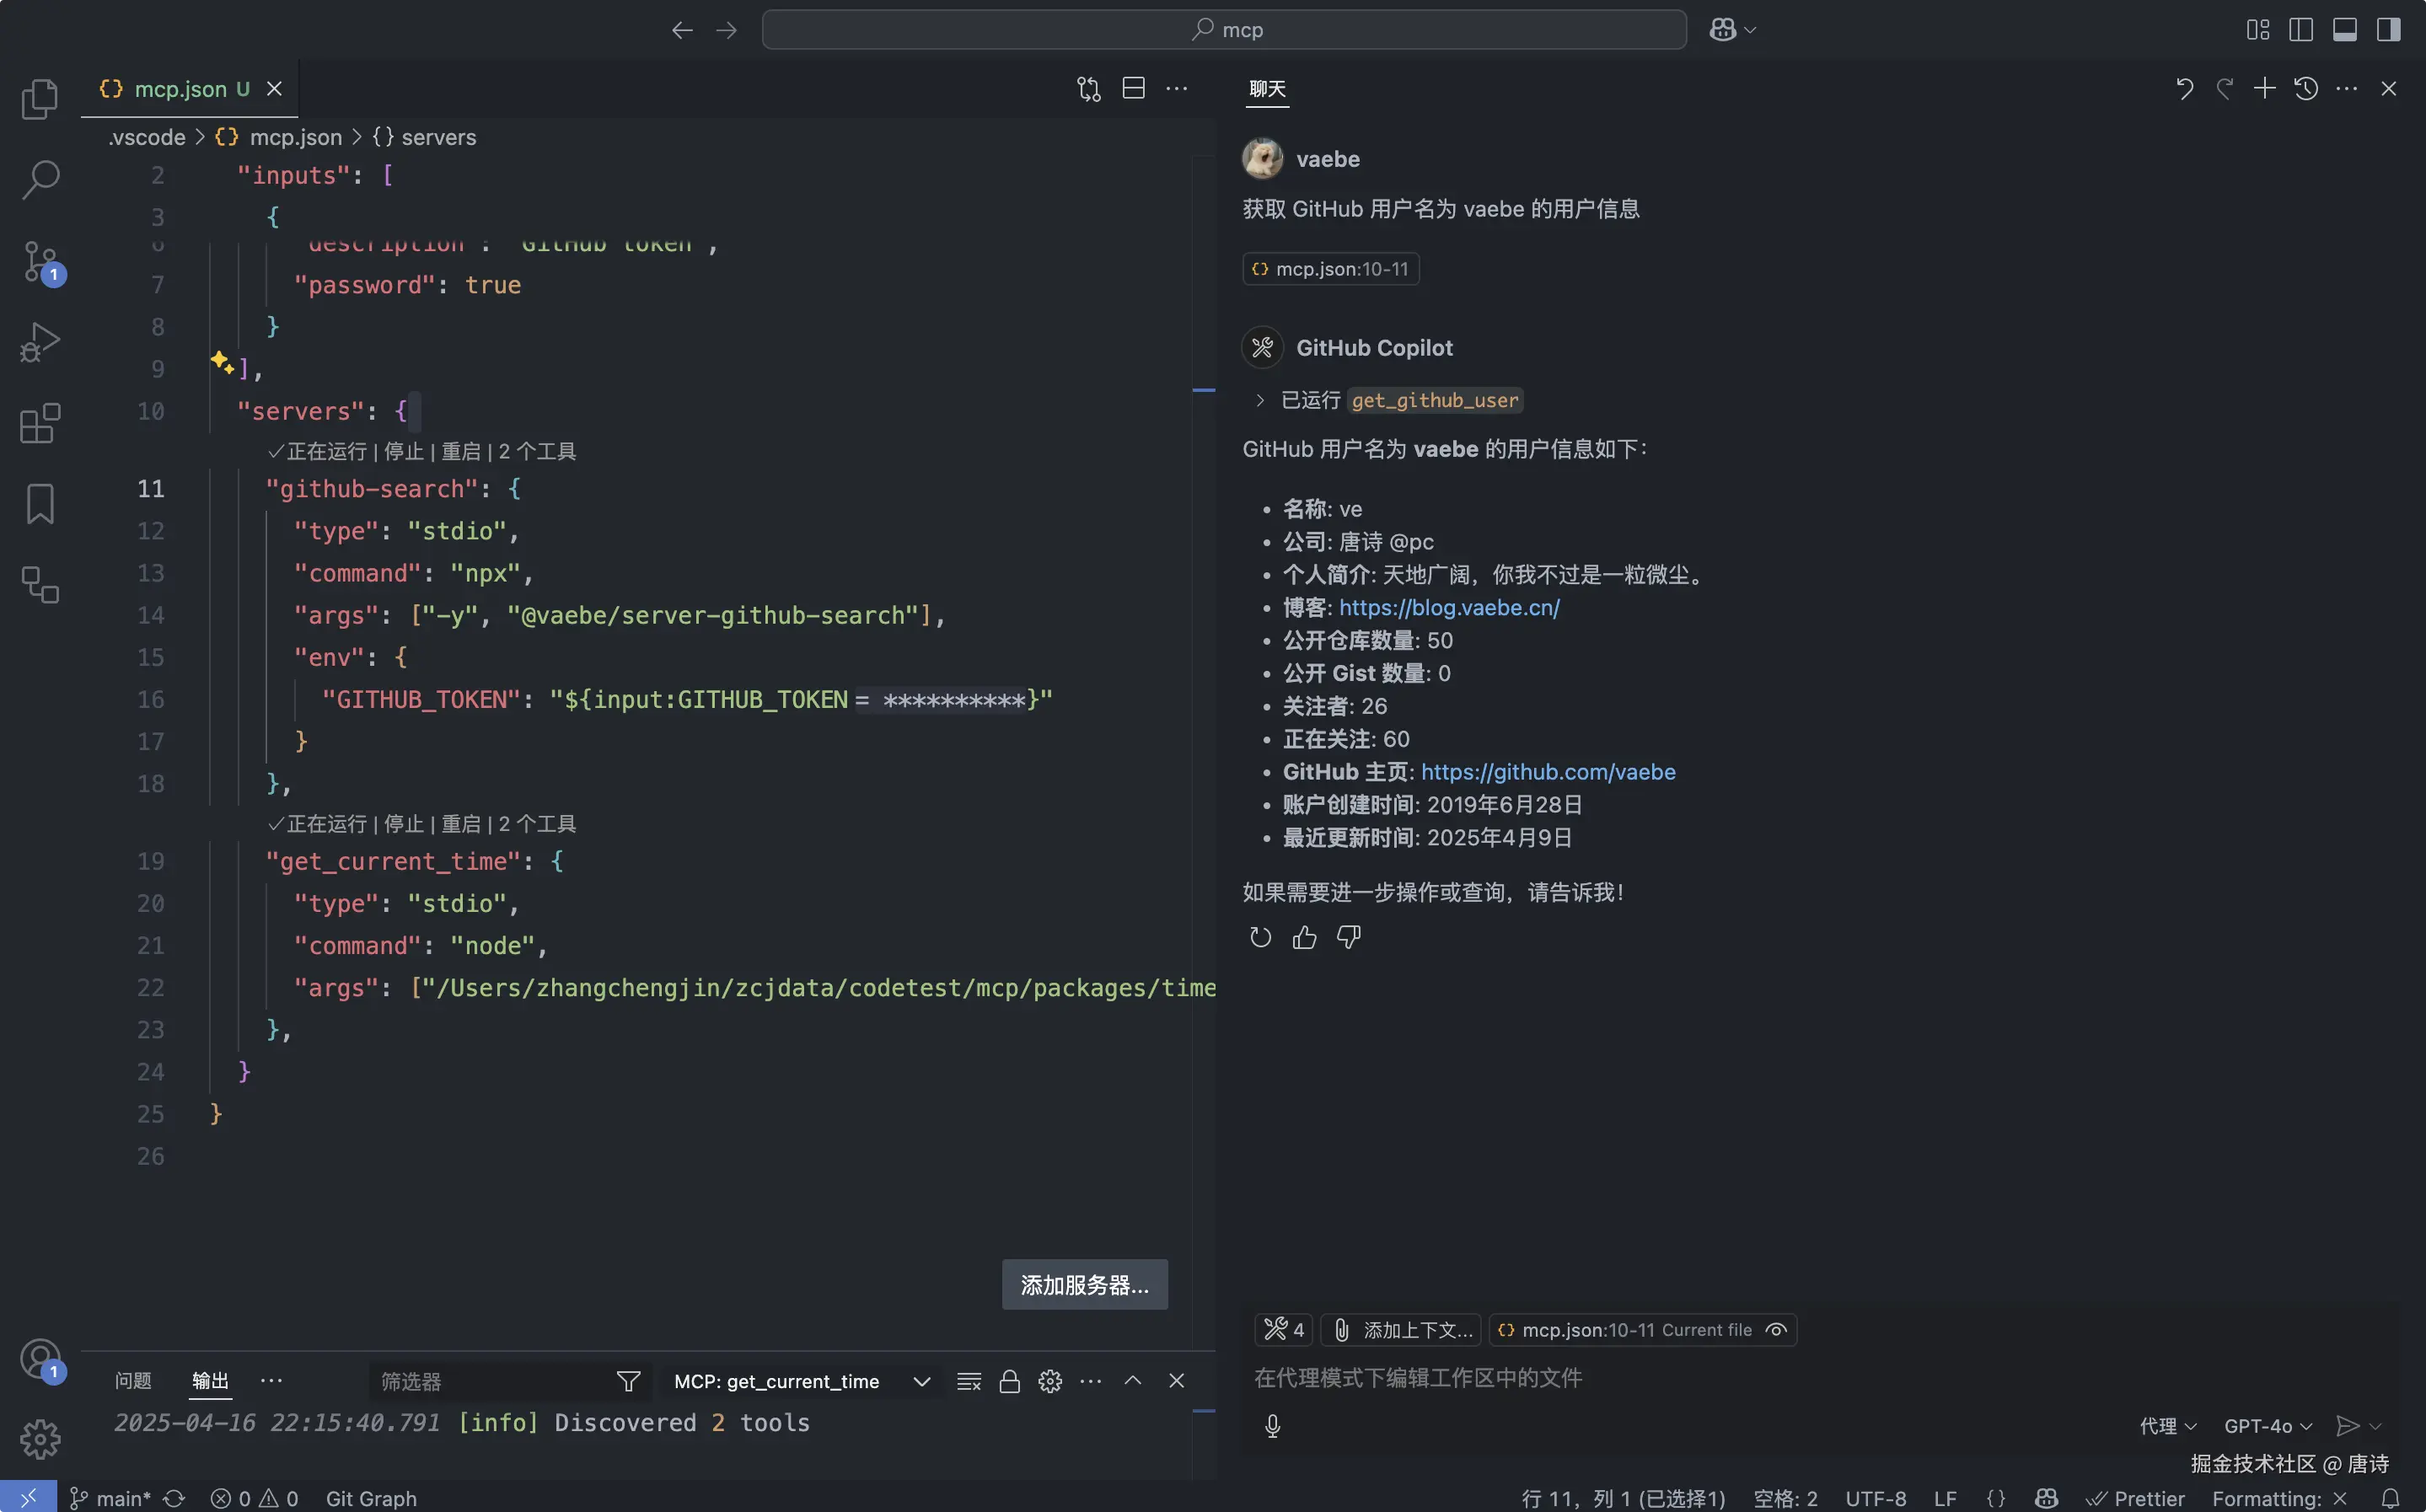The height and width of the screenshot is (1512, 2426).
Task: Toggle the secondary side bar layout icon
Action: (x=2388, y=30)
